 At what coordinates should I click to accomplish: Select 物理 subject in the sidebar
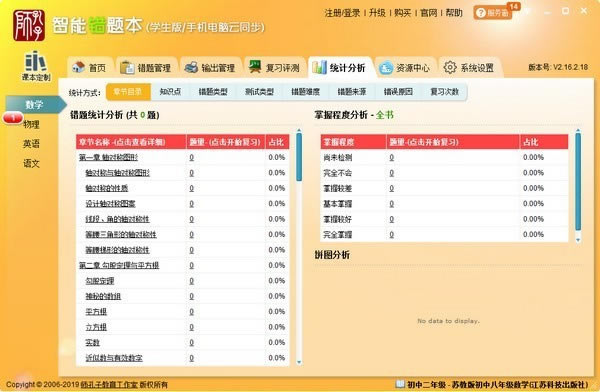point(31,124)
